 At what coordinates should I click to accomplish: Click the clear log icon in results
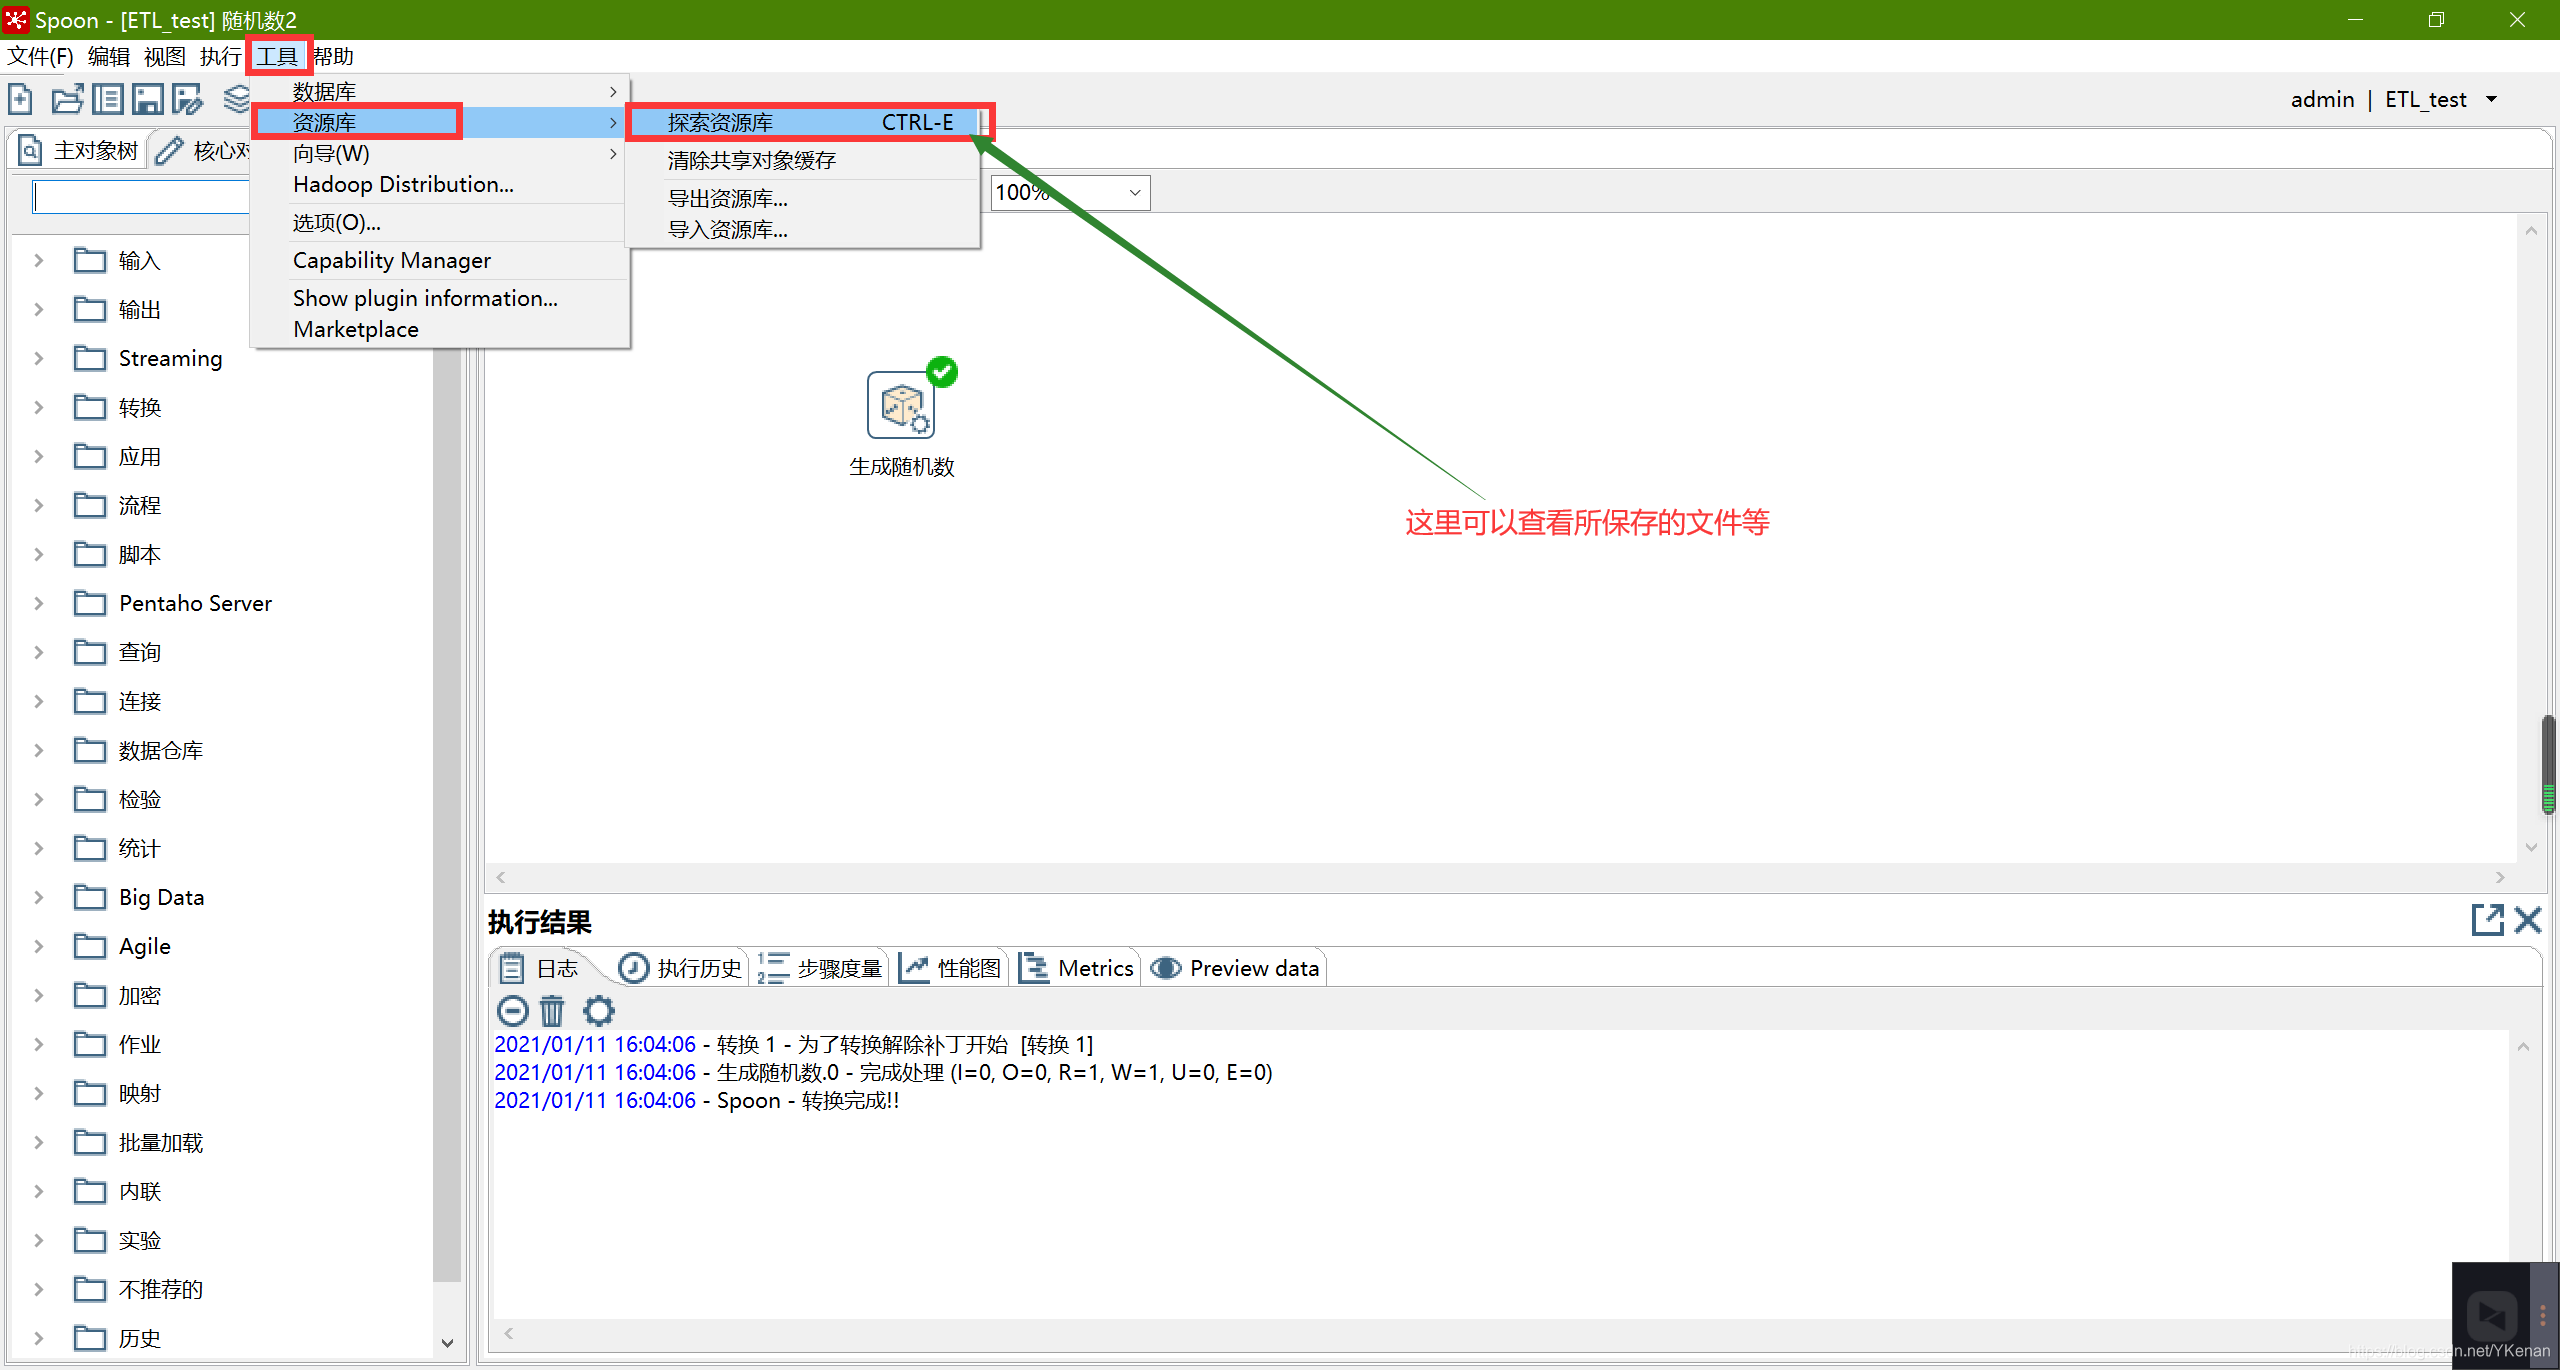pos(554,1011)
